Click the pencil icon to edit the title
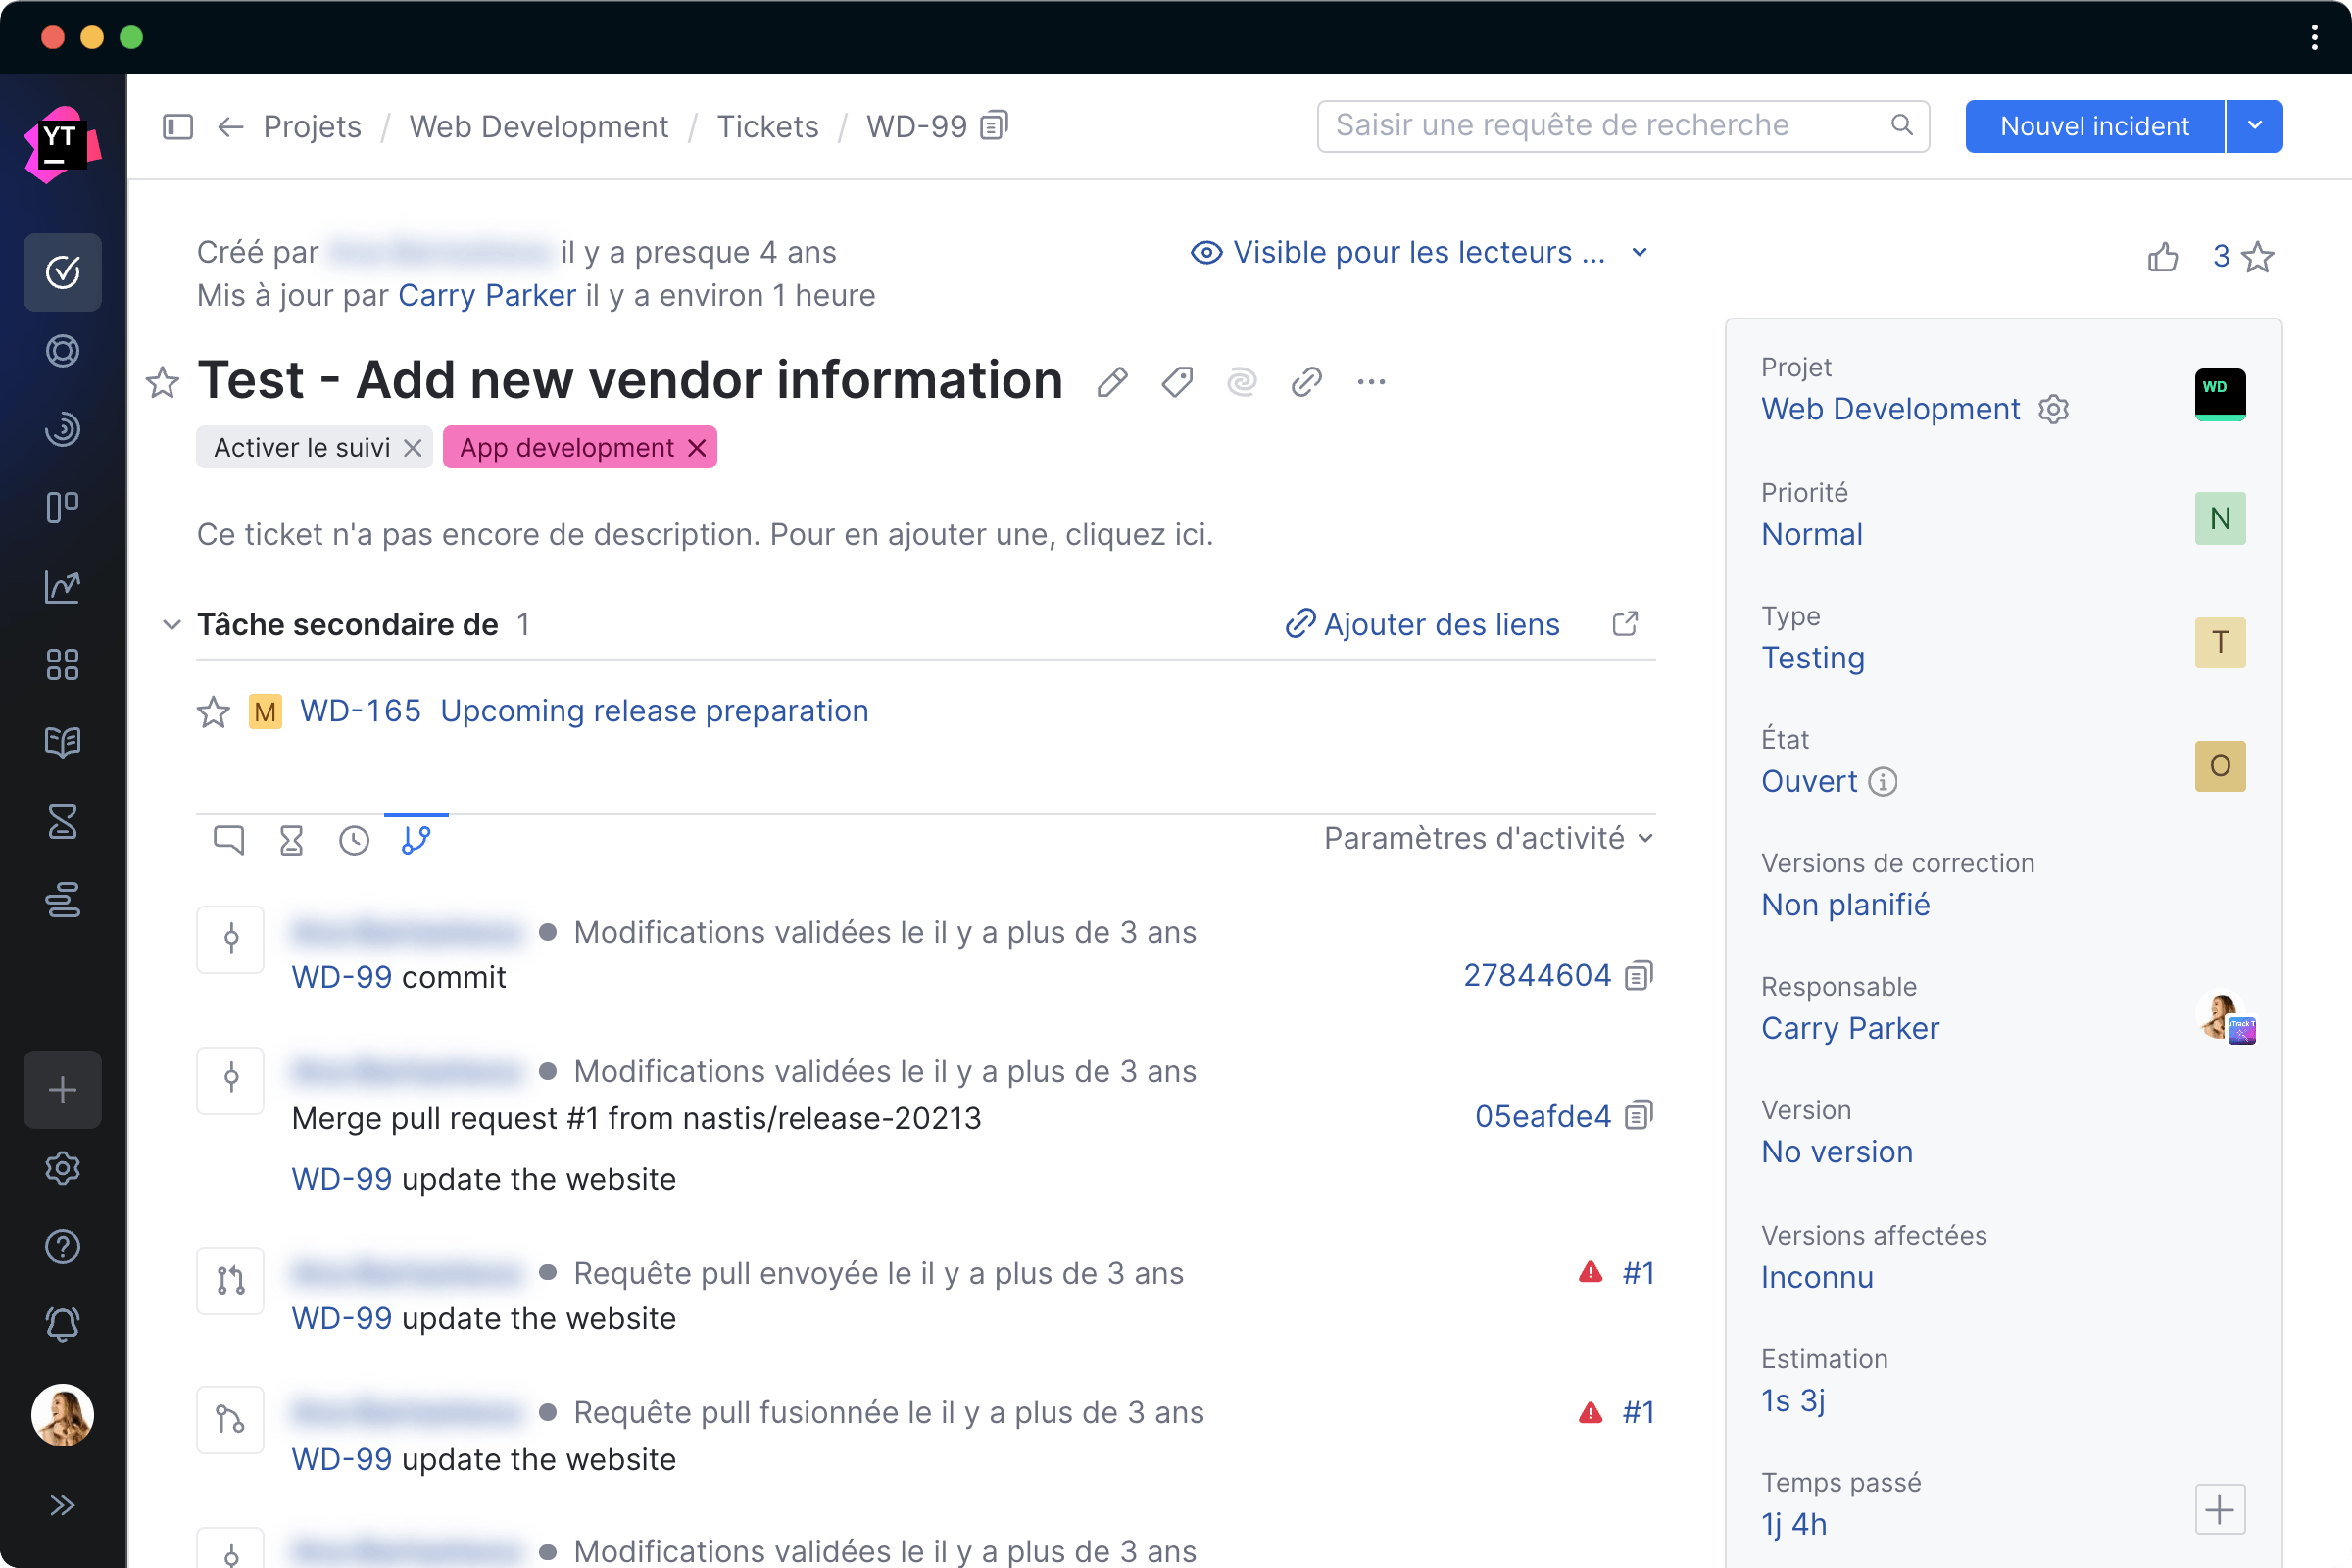Viewport: 2352px width, 1568px height. pyautogui.click(x=1113, y=381)
